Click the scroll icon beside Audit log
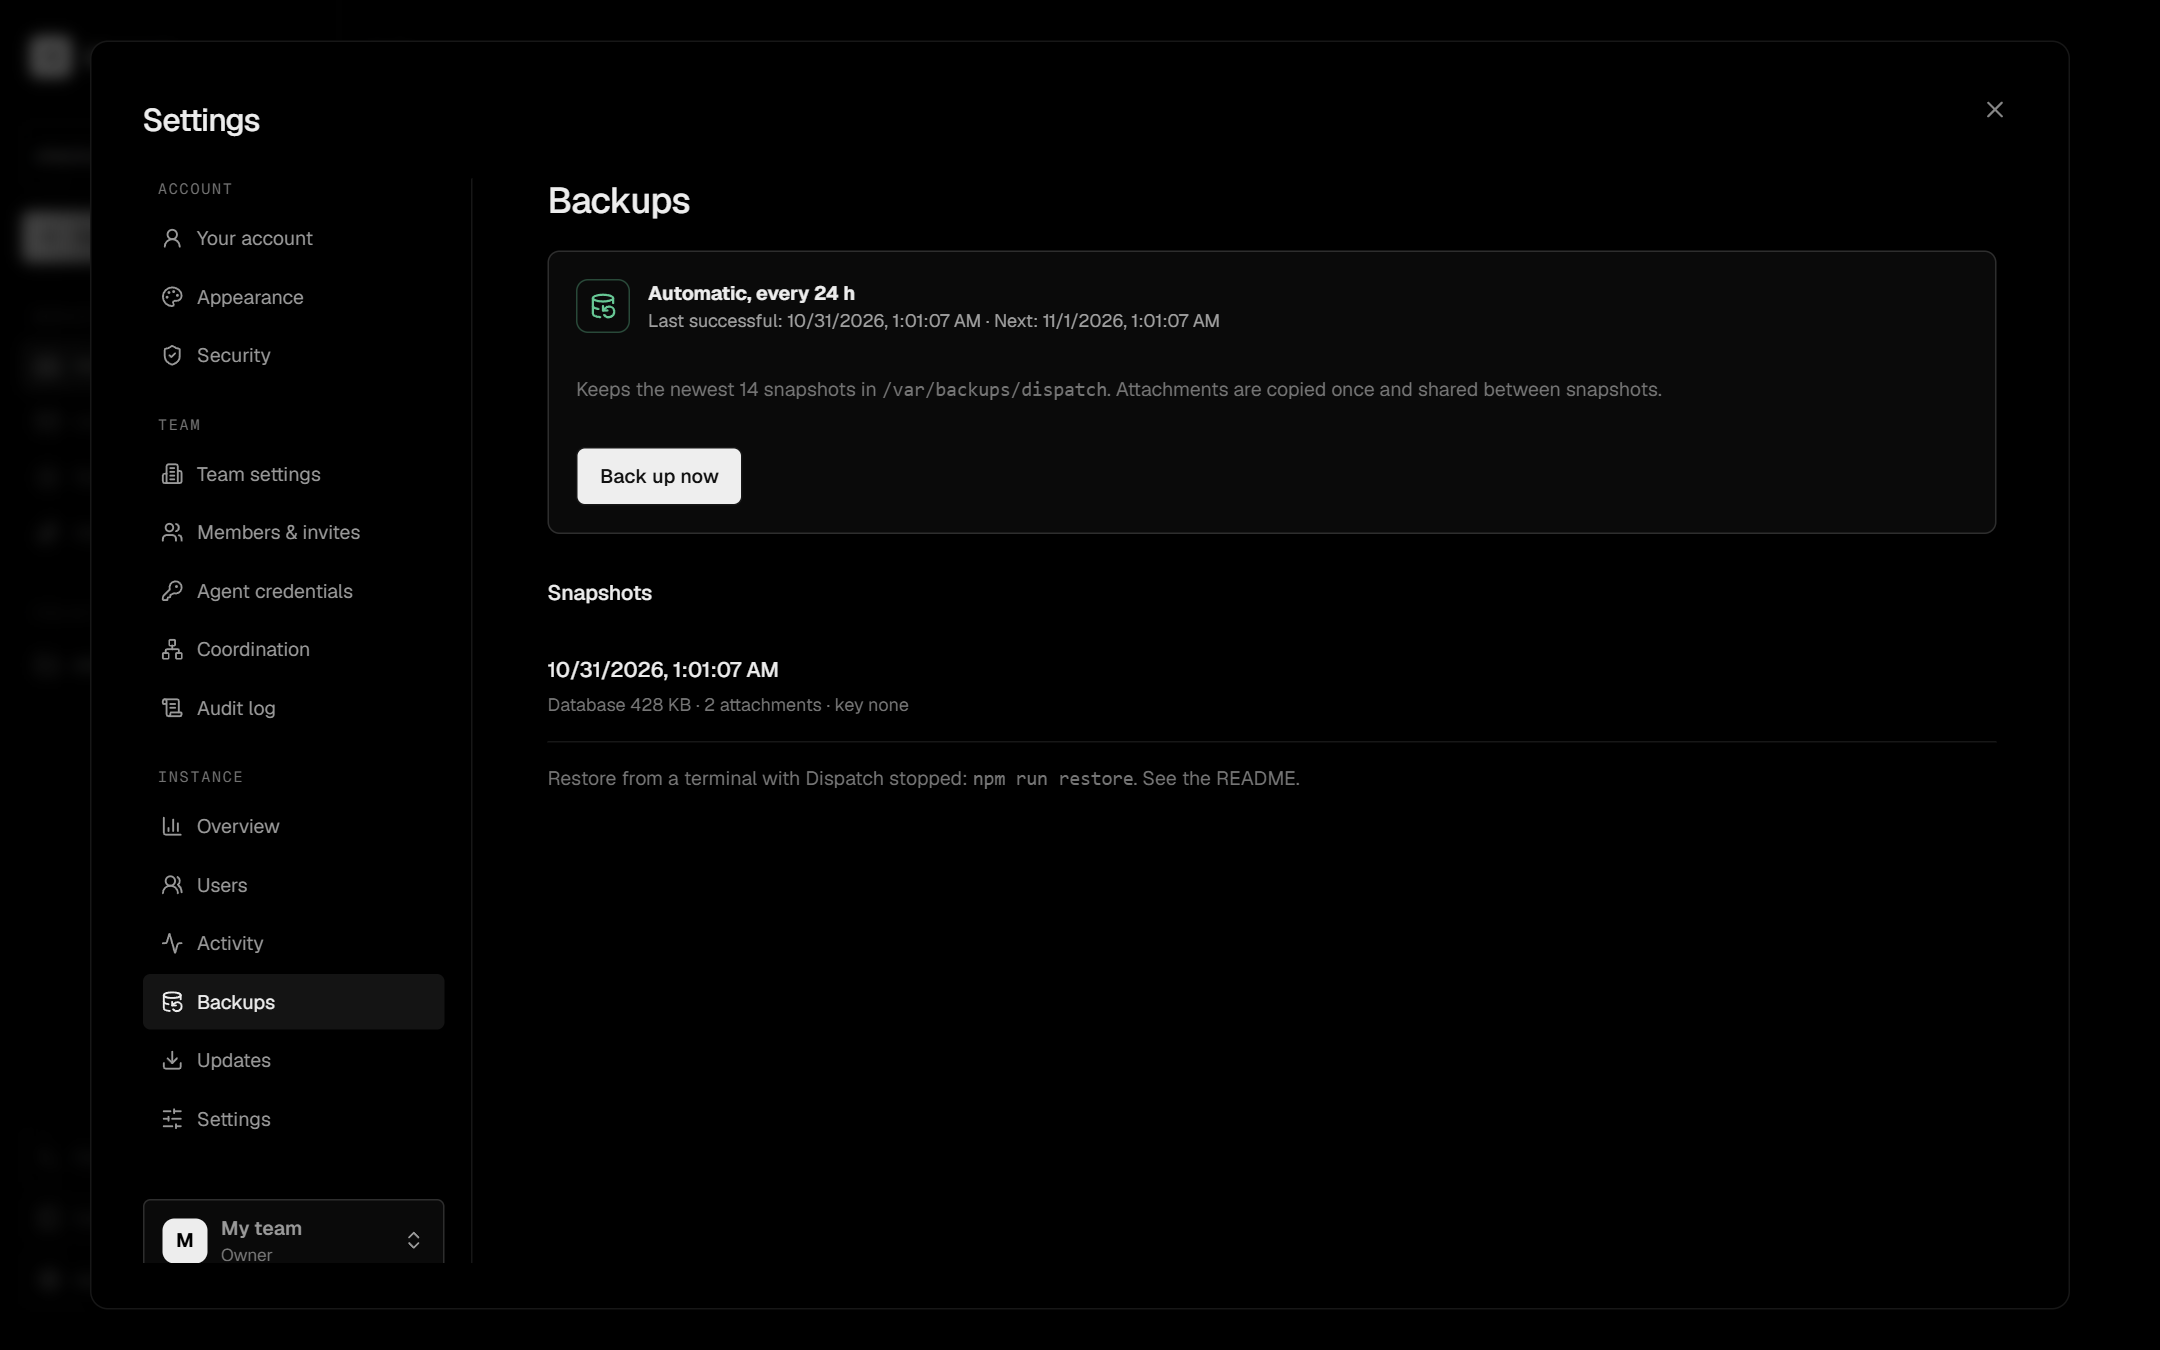 point(172,708)
